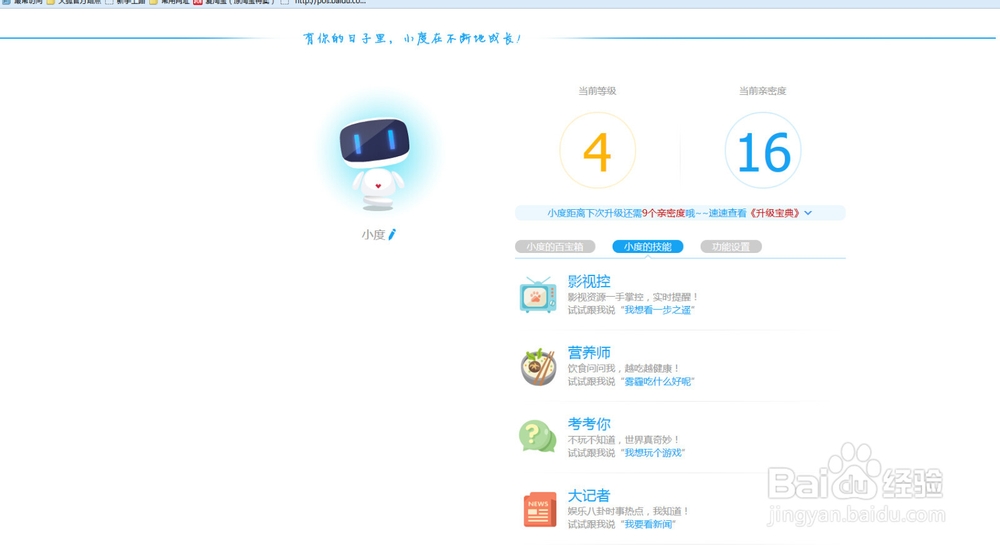
Task: Open the 考考你 skill title
Action: [589, 424]
